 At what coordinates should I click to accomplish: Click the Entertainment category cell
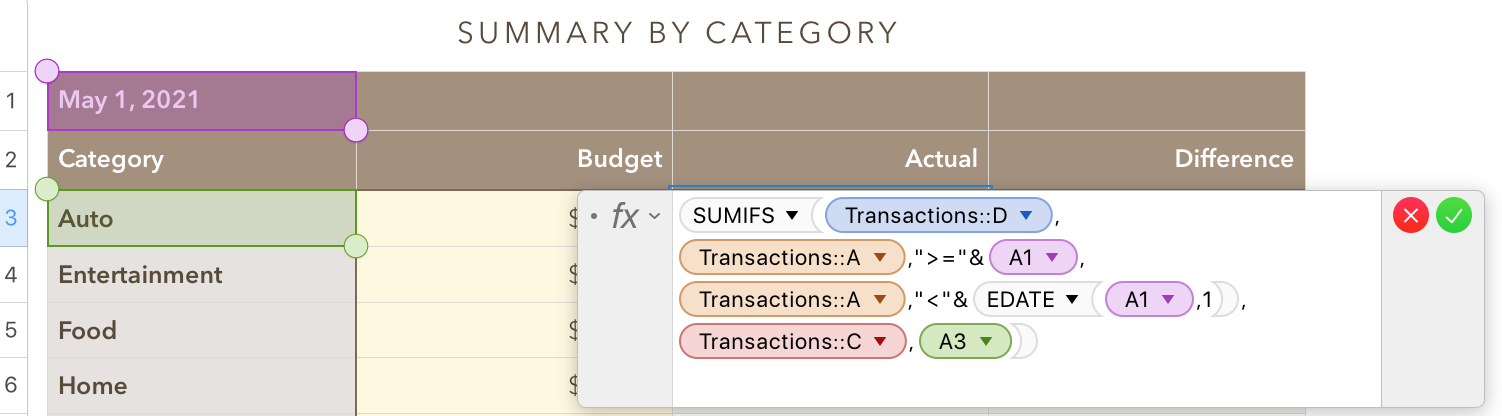pyautogui.click(x=201, y=275)
